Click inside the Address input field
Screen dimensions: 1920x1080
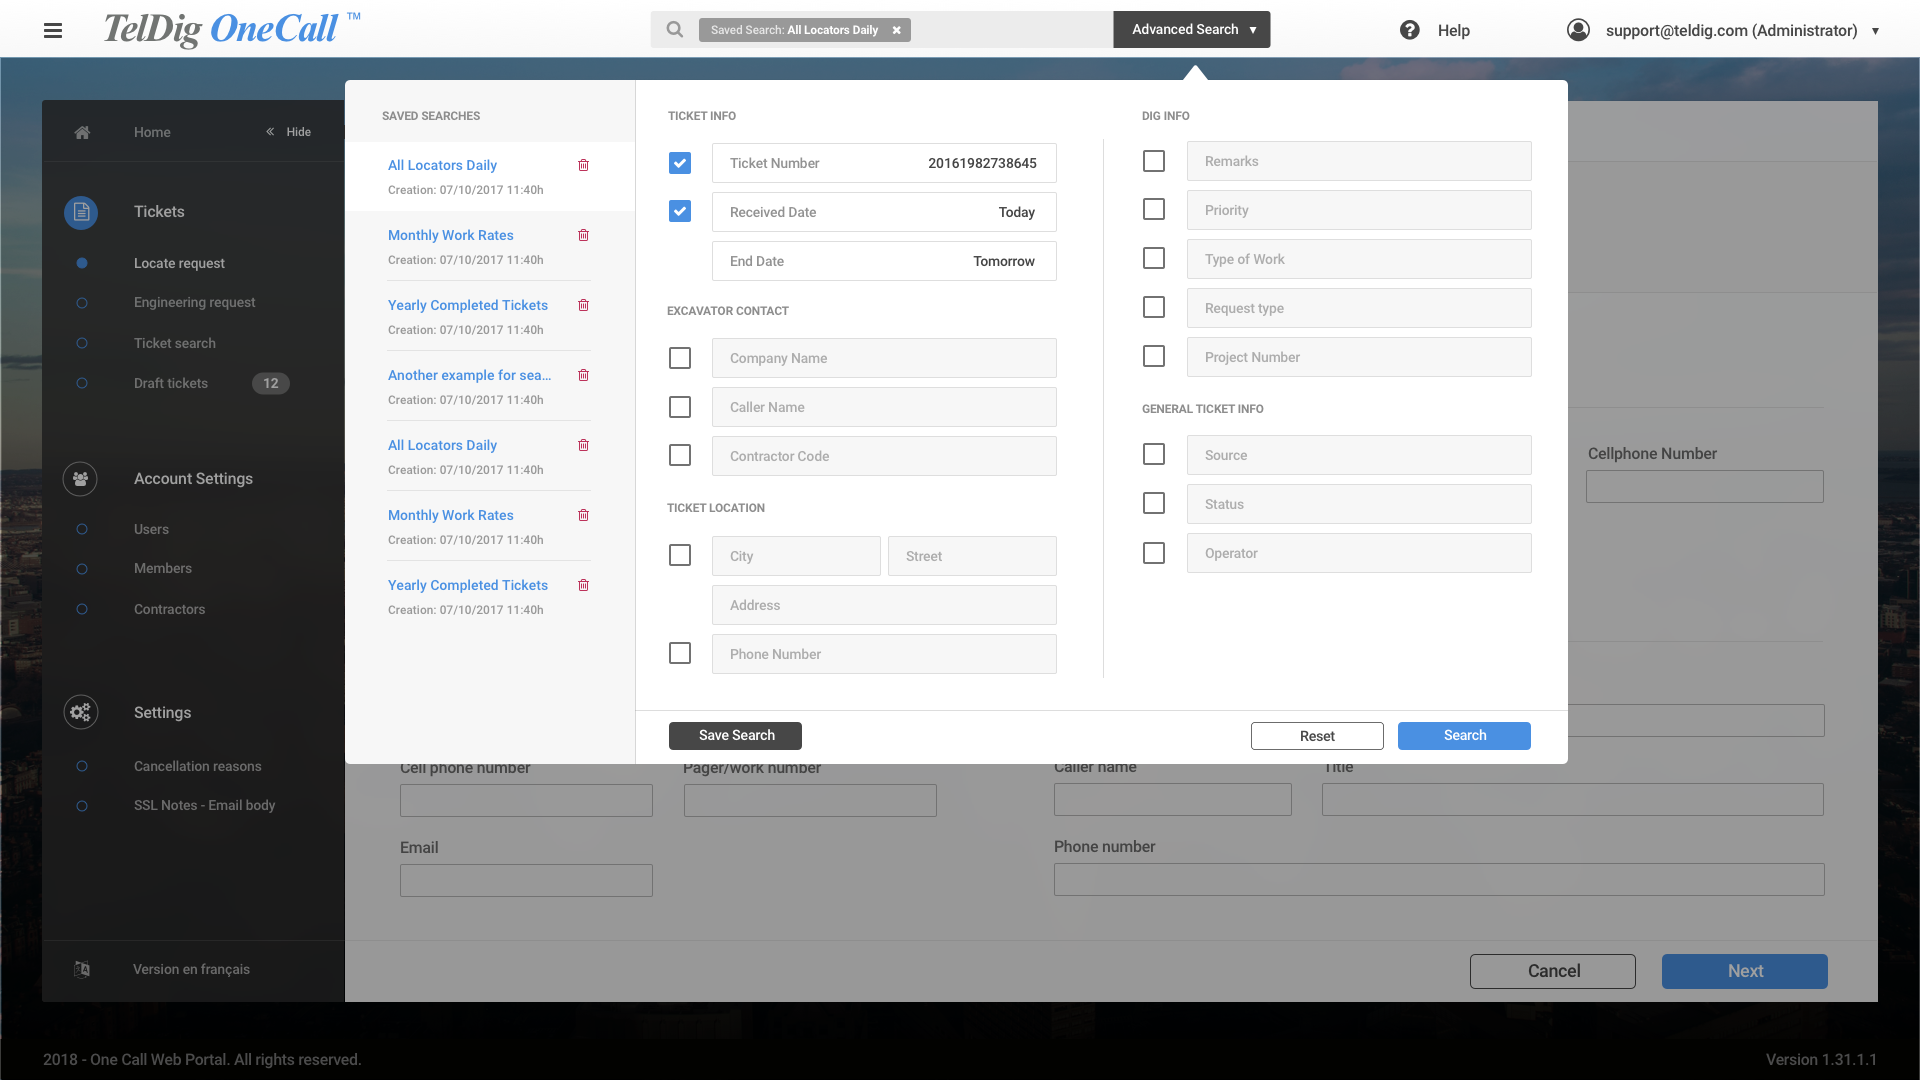(x=884, y=605)
